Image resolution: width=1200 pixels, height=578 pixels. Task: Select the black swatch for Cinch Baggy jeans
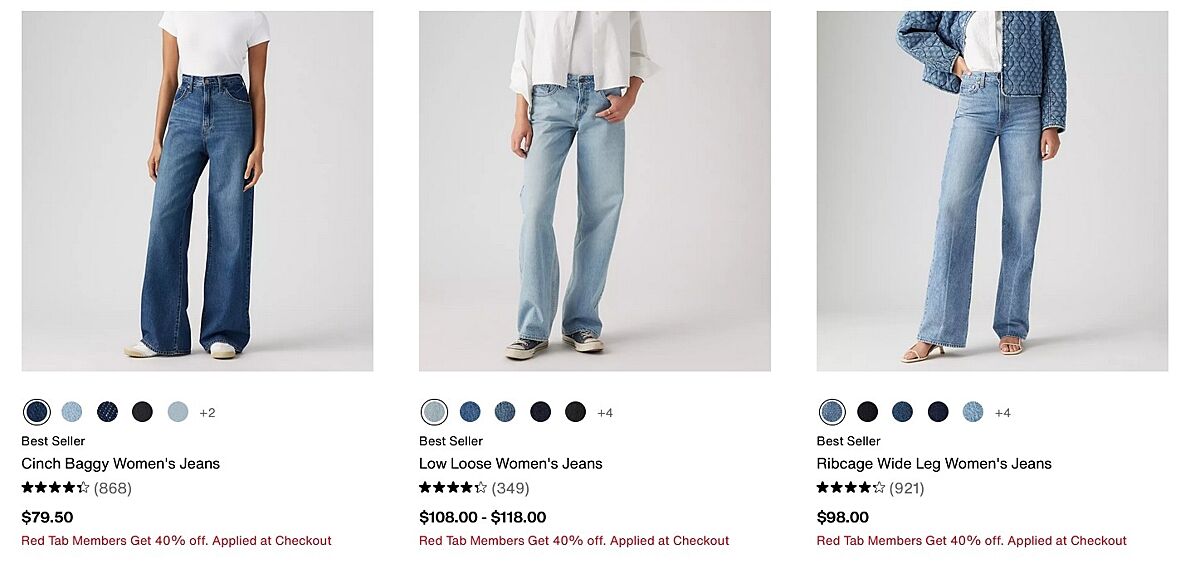click(x=143, y=412)
